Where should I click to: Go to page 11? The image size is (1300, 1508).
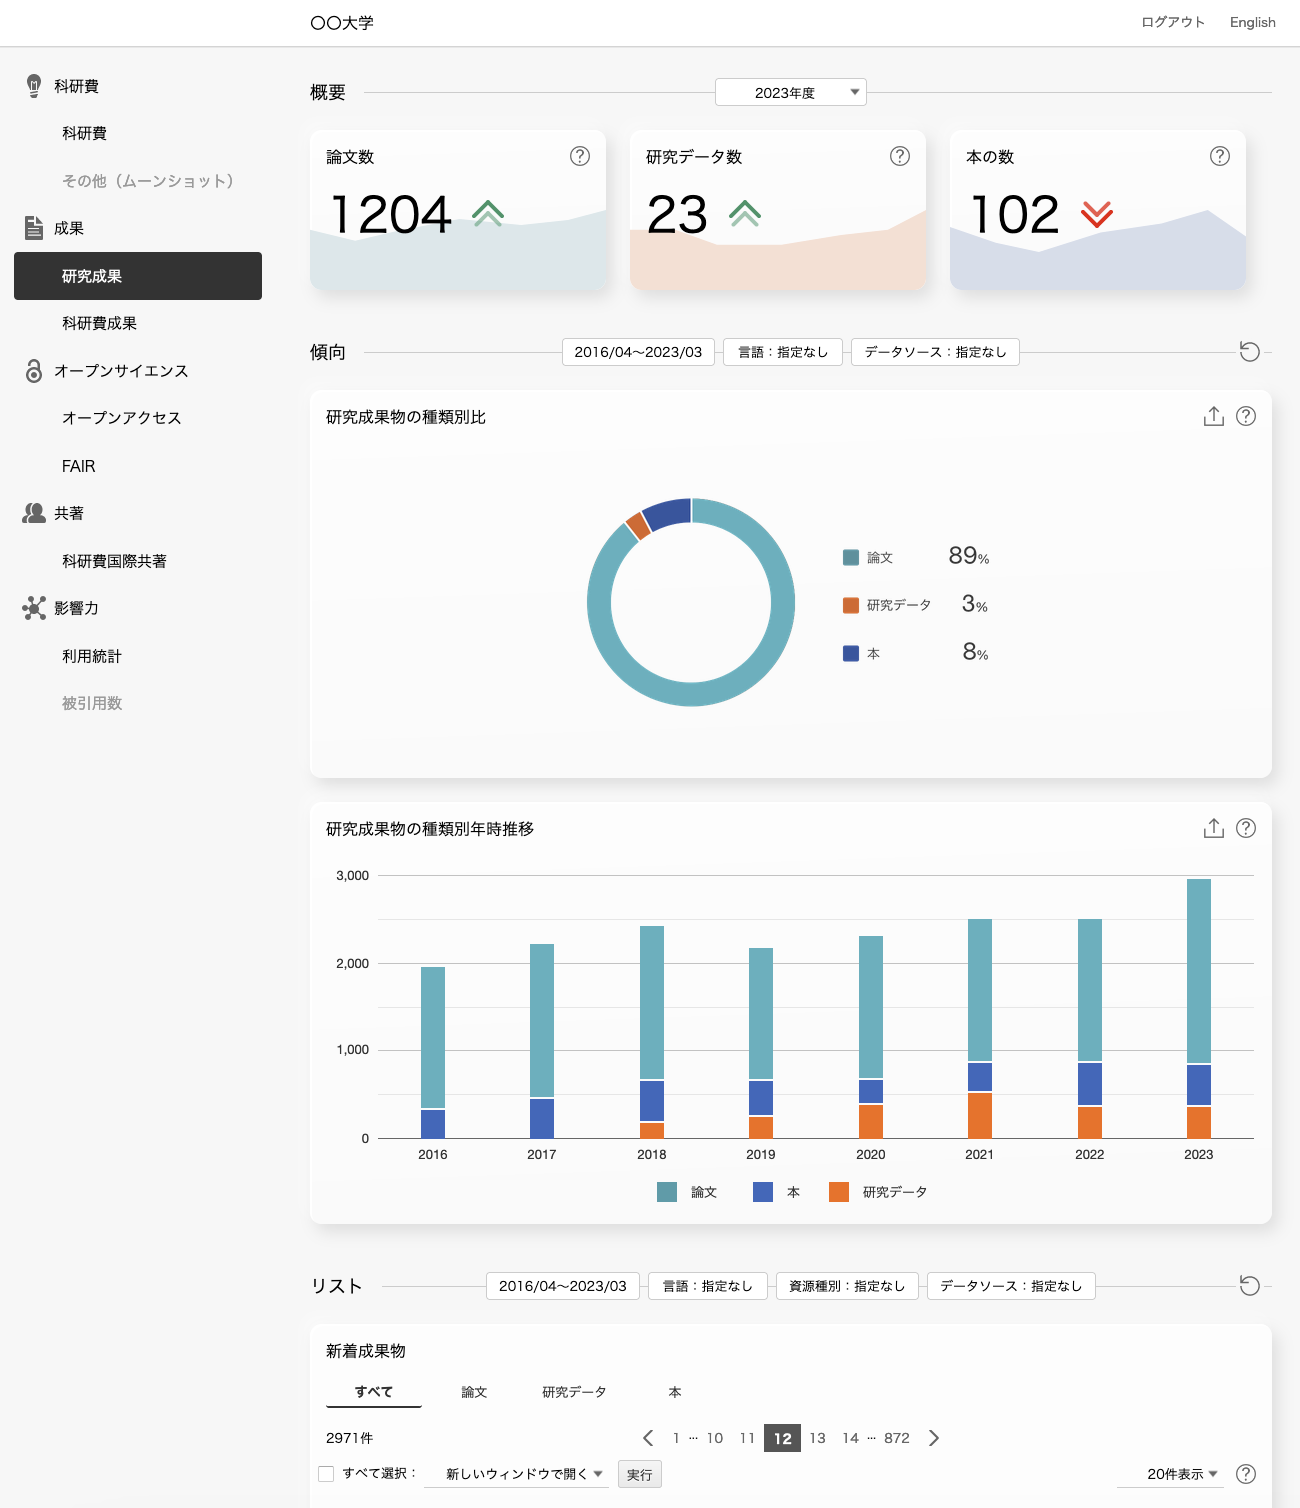tap(747, 1438)
